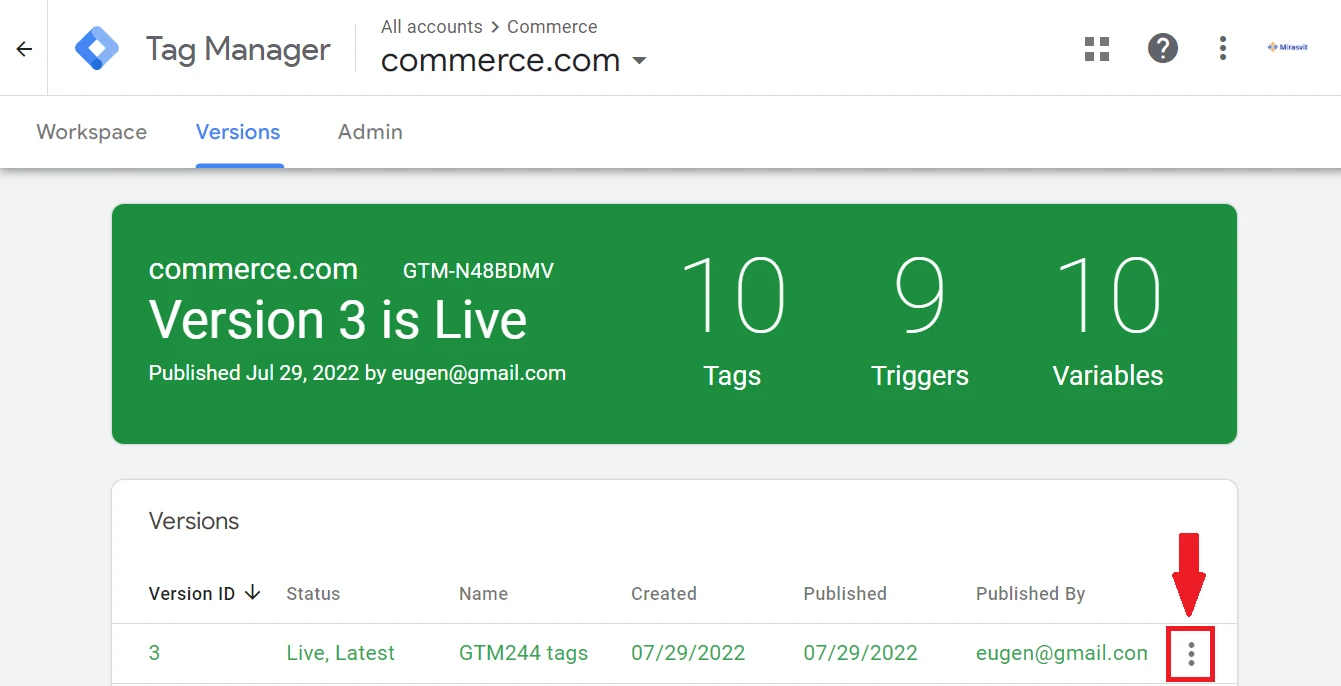Click the Mirasvit account avatar
The image size is (1341, 686).
[1287, 47]
